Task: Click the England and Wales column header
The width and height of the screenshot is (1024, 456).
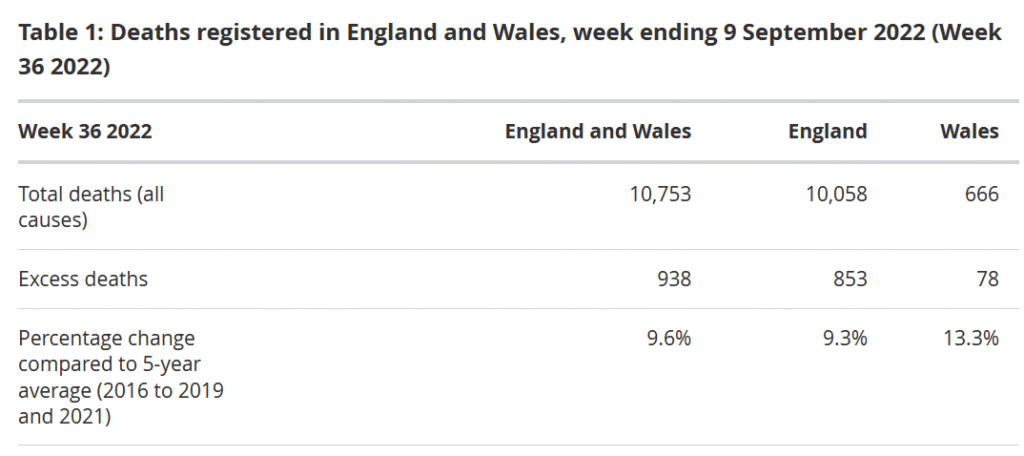Action: [598, 131]
